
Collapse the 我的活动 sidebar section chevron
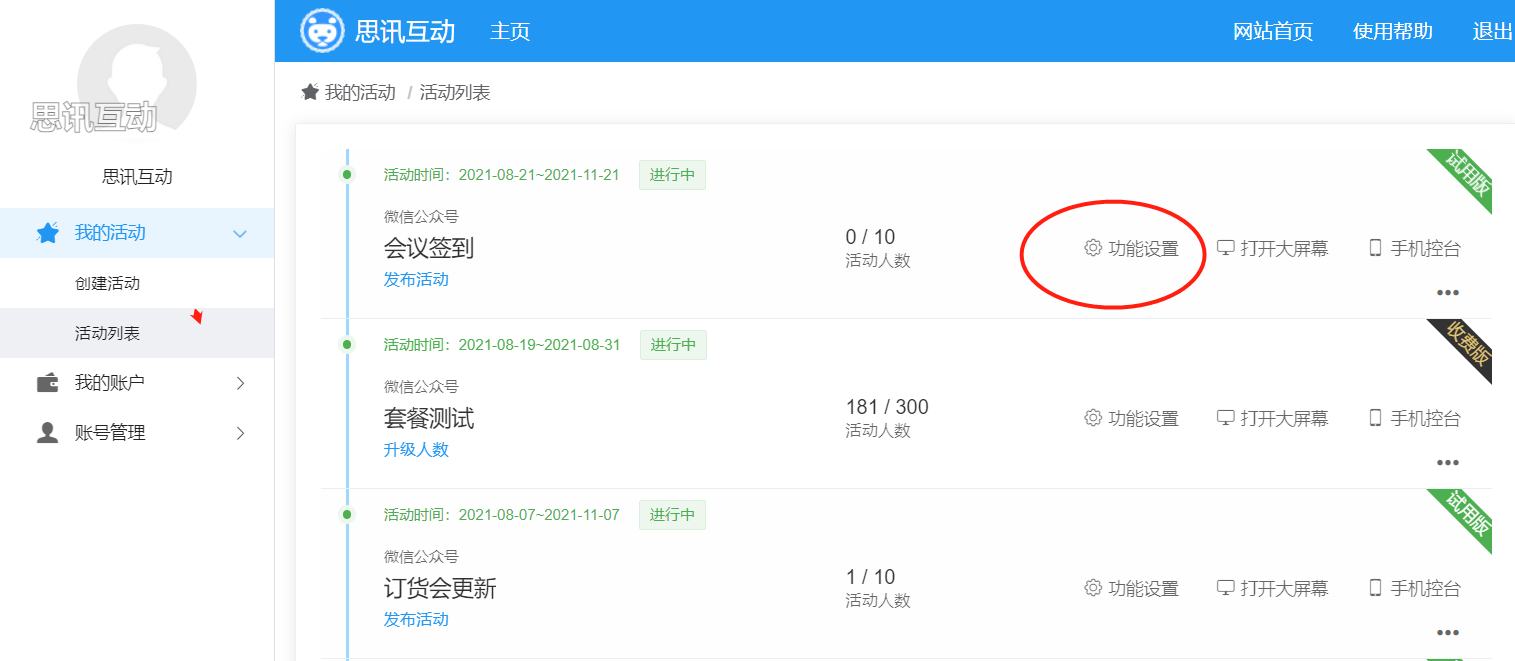click(x=240, y=233)
